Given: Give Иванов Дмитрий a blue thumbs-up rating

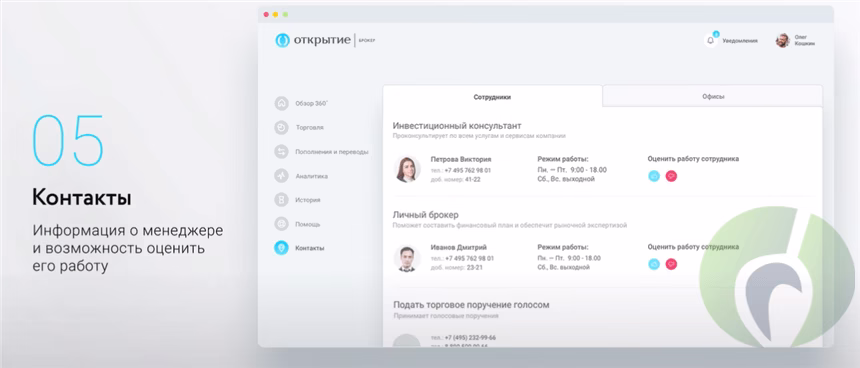Looking at the screenshot, I should click(654, 264).
